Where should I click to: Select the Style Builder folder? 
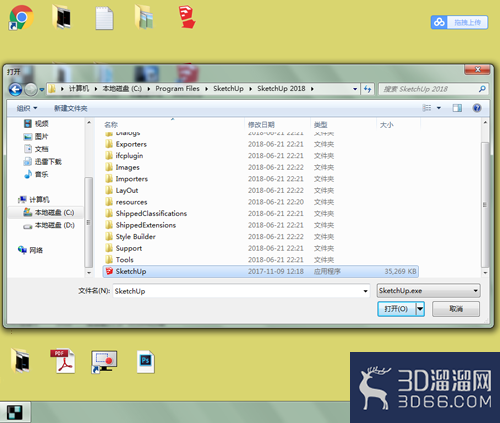coord(261,237)
